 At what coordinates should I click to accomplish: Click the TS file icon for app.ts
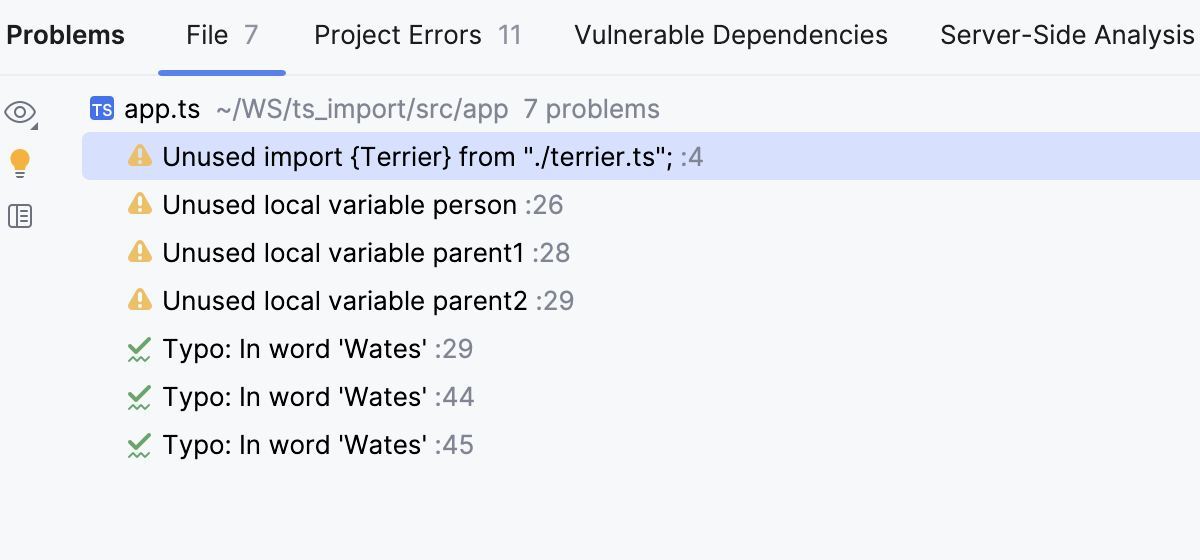pyautogui.click(x=102, y=109)
